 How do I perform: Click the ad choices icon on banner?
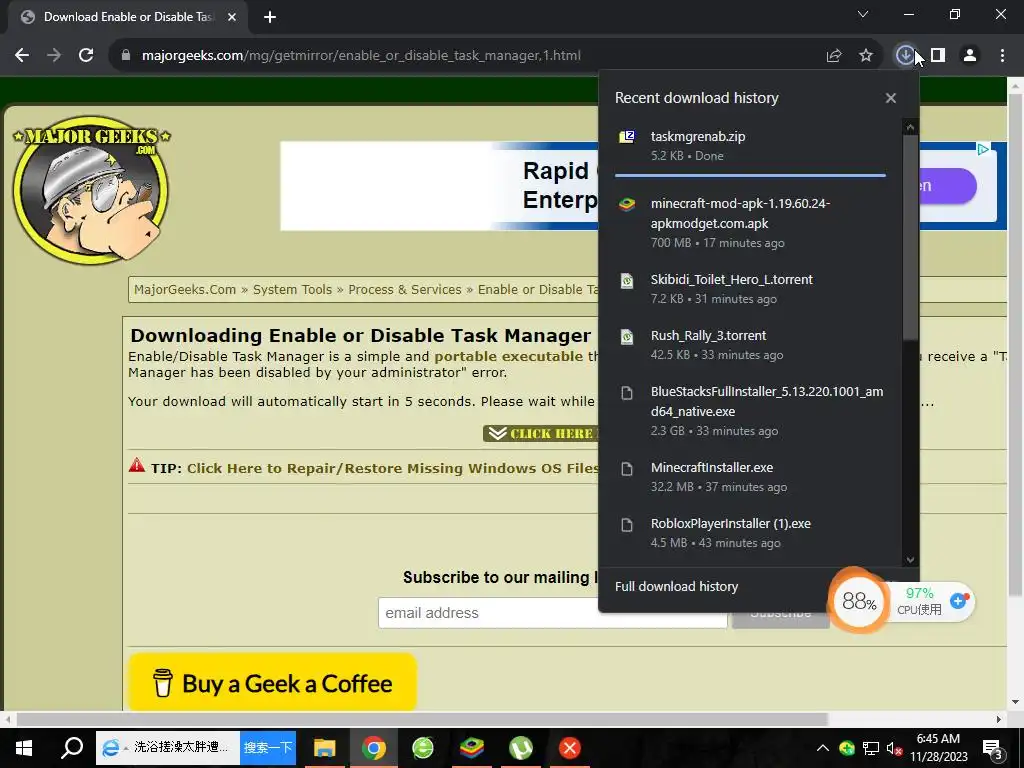click(x=983, y=149)
